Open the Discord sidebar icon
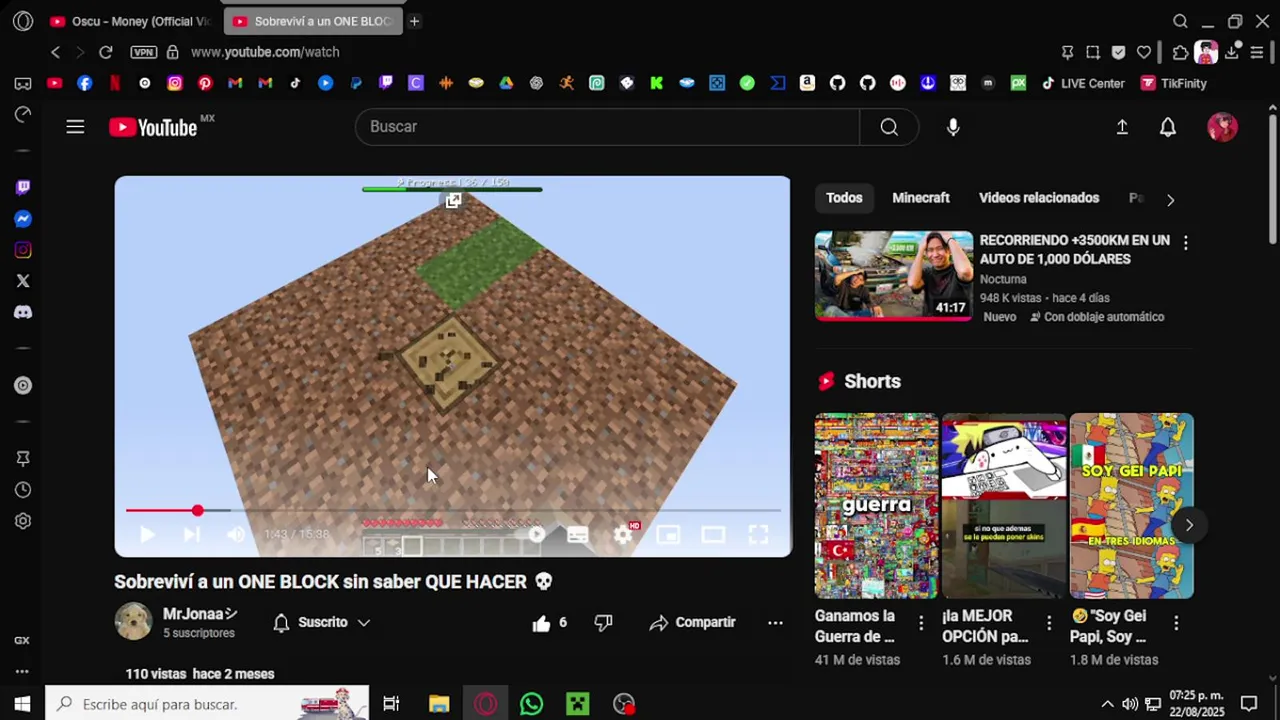This screenshot has width=1280, height=720. tap(23, 312)
